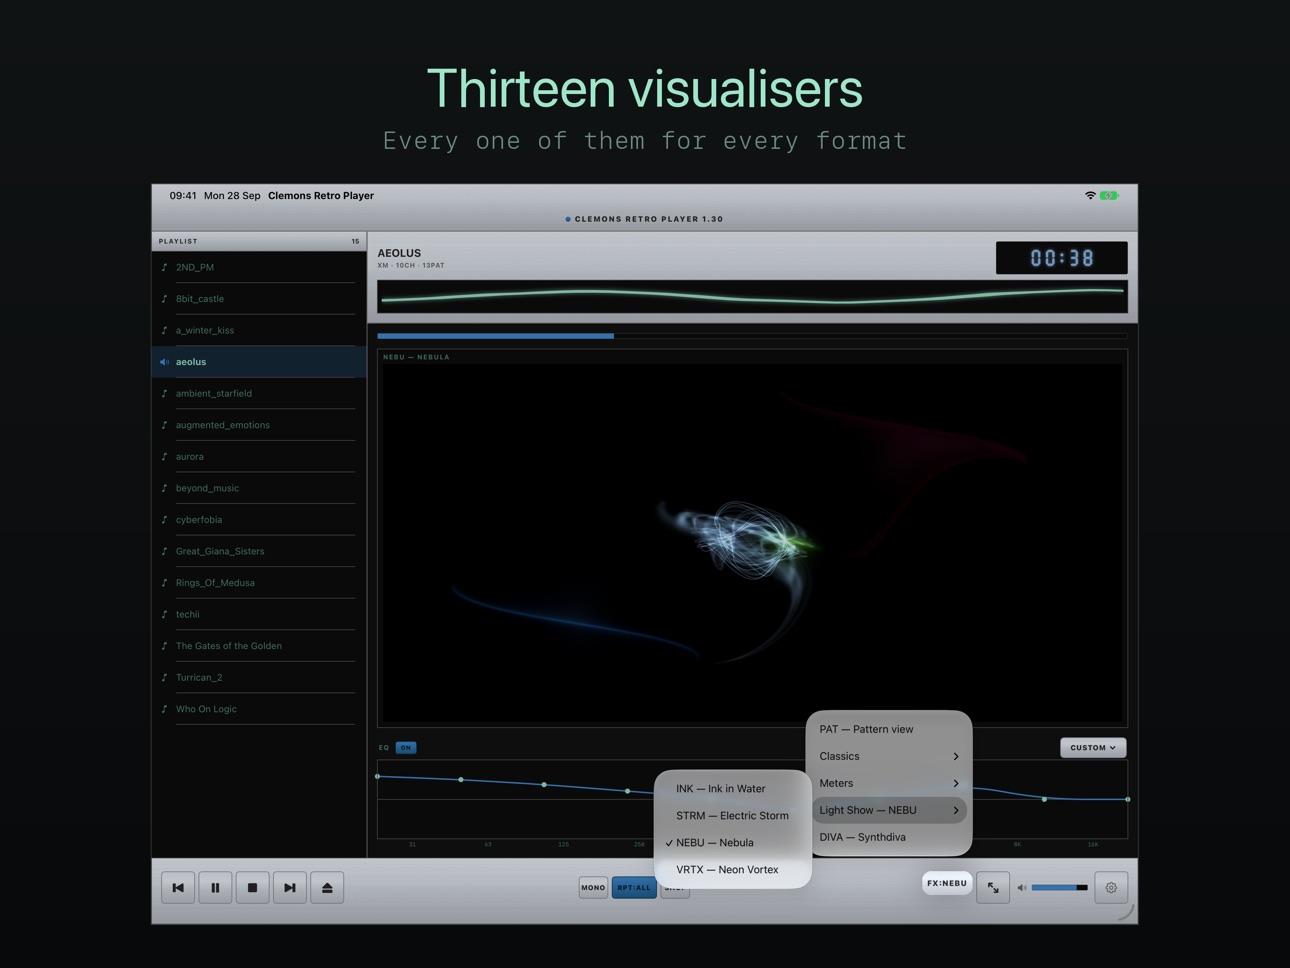The height and width of the screenshot is (968, 1290).
Task: Select PAT — Pattern view
Action: (x=889, y=729)
